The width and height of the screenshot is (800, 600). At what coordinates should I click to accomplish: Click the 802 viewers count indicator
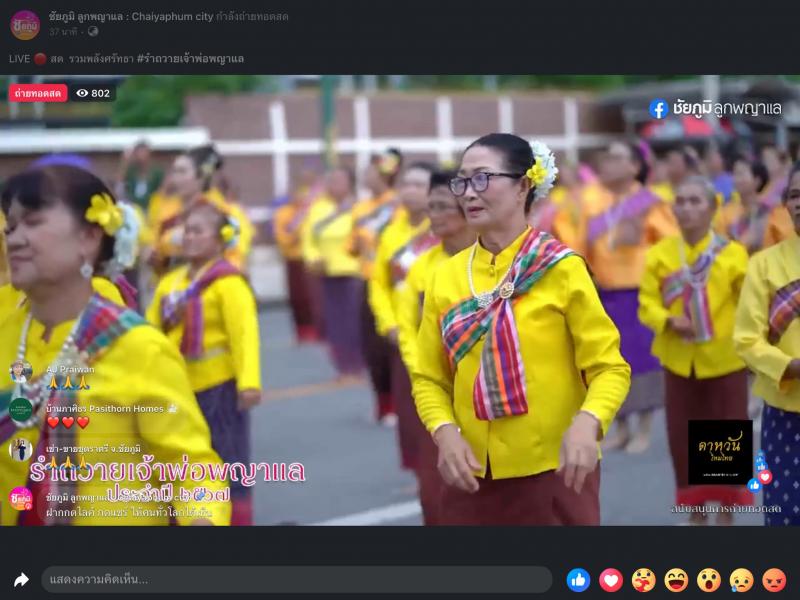point(93,93)
